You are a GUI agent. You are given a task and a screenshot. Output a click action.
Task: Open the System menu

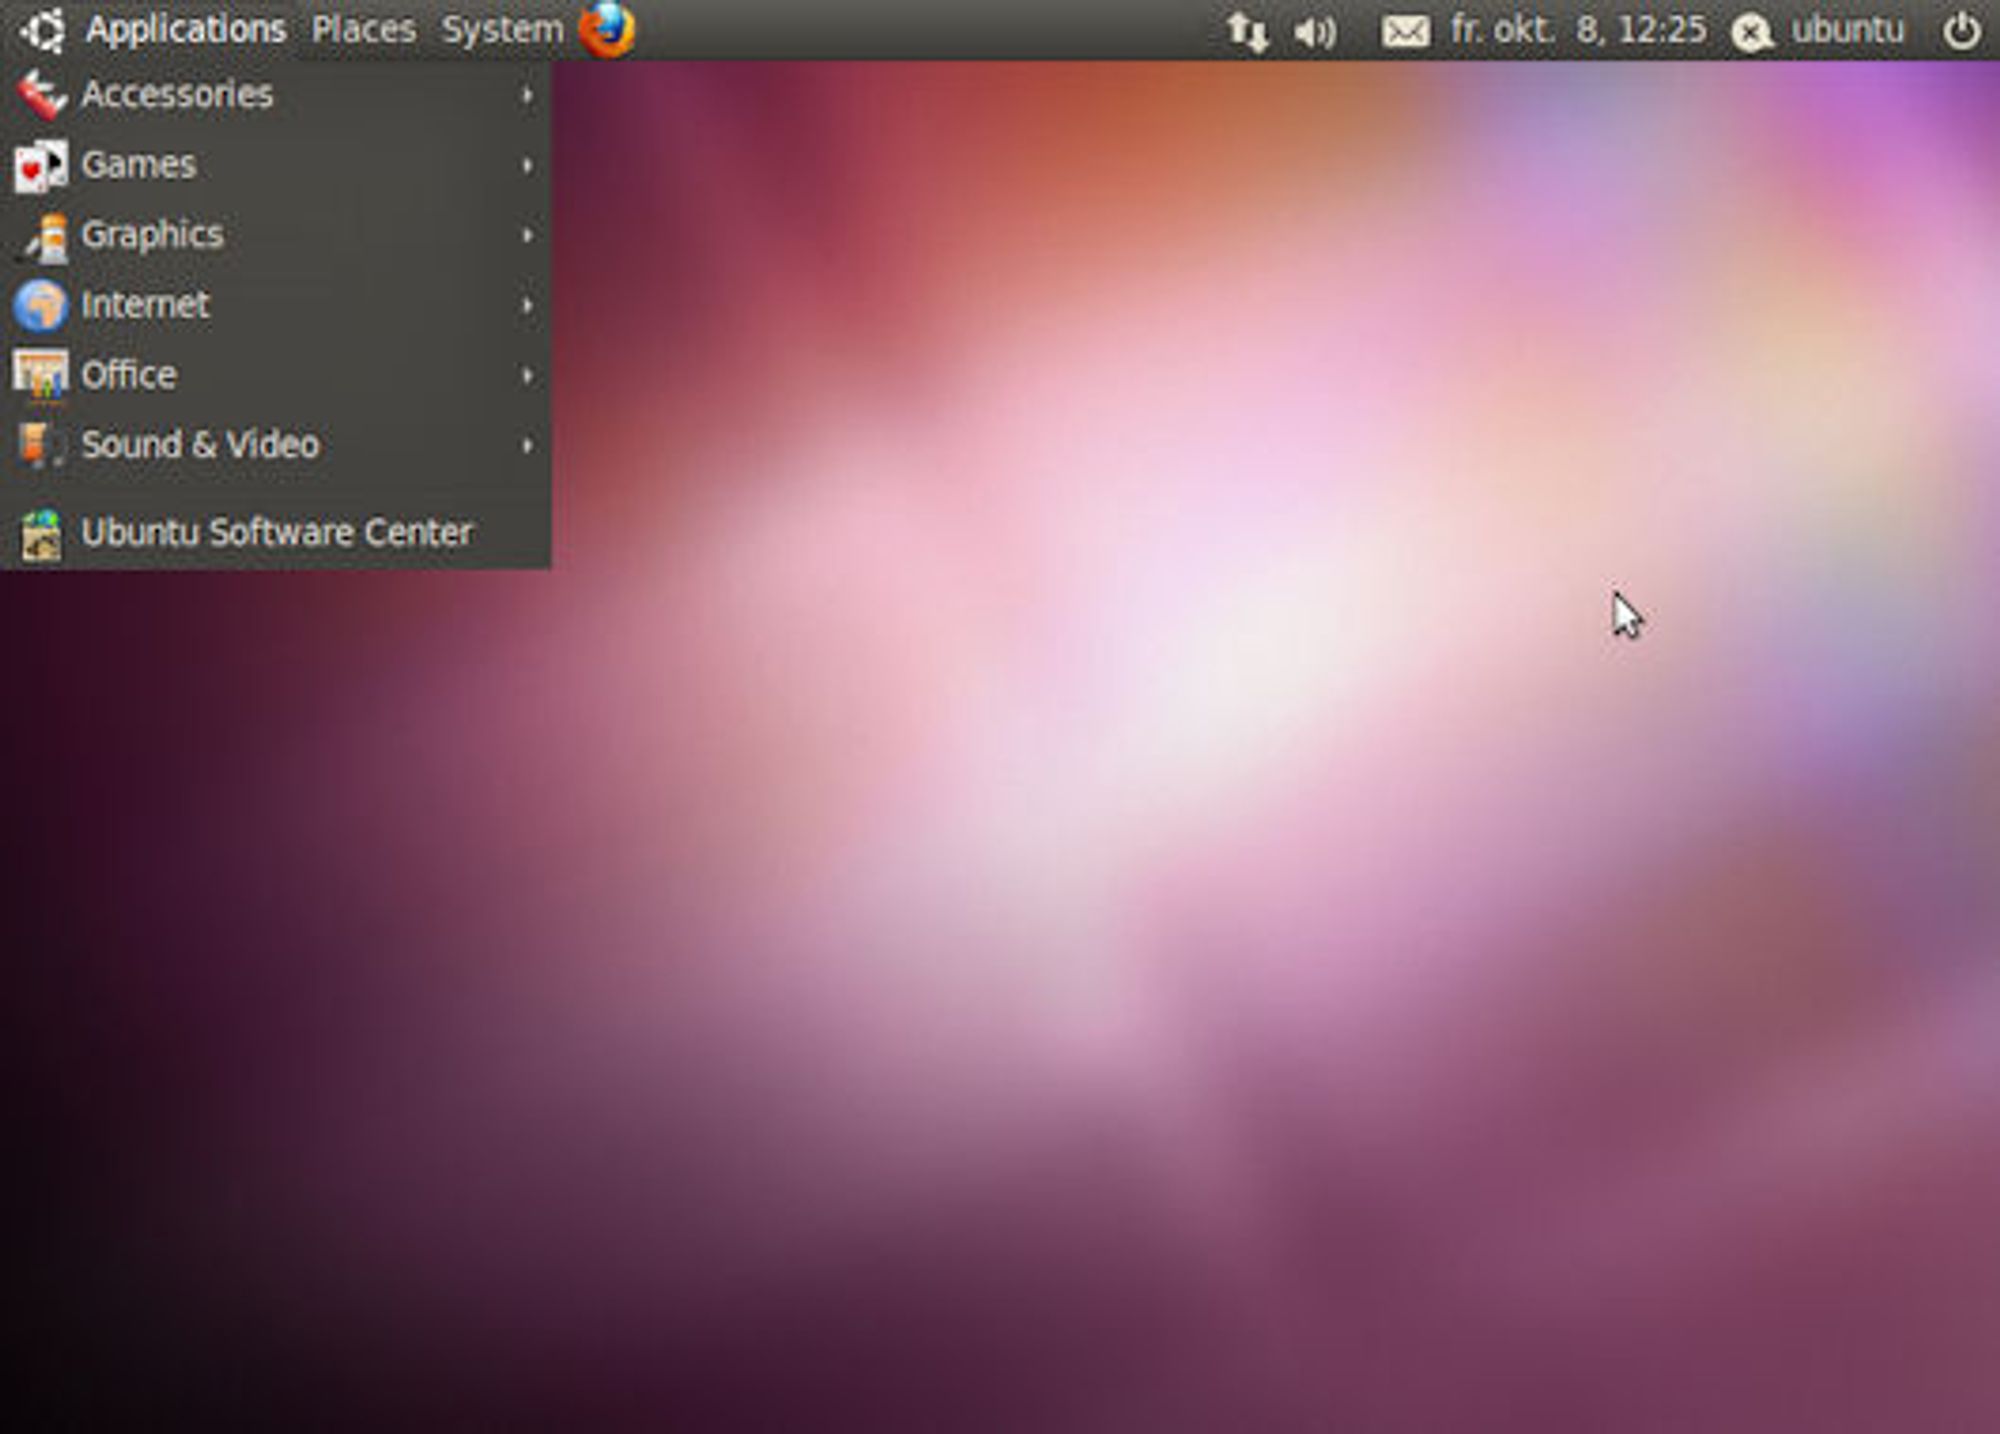pyautogui.click(x=502, y=31)
